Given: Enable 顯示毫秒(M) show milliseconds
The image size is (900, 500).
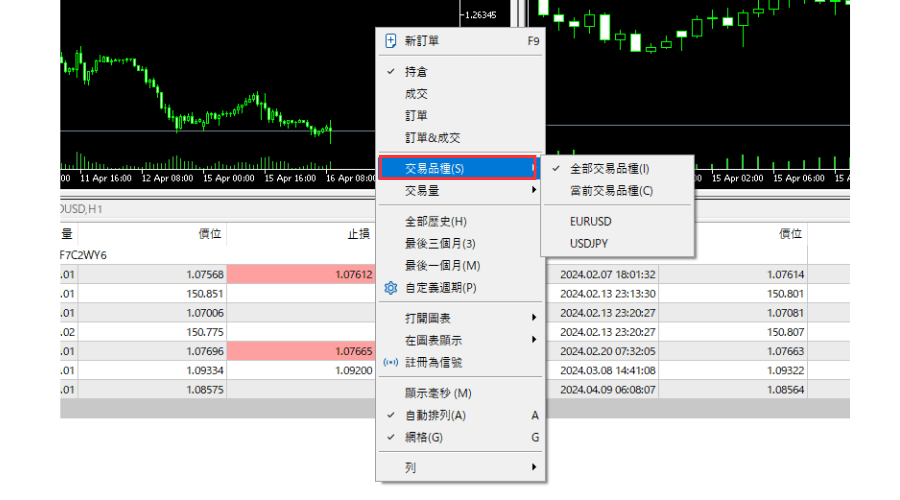Looking at the screenshot, I should coord(437,393).
